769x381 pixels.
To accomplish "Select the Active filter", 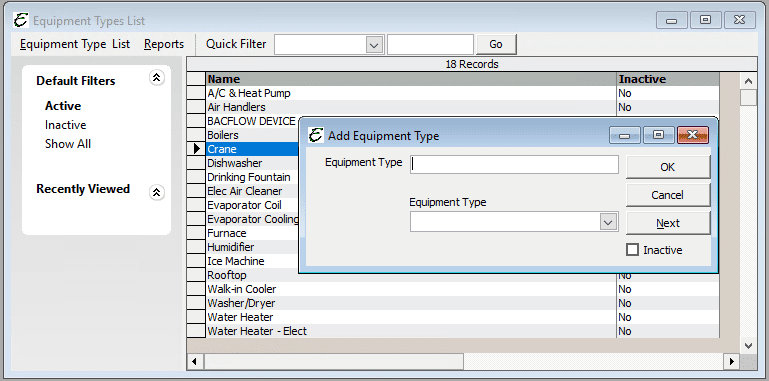I will point(63,106).
